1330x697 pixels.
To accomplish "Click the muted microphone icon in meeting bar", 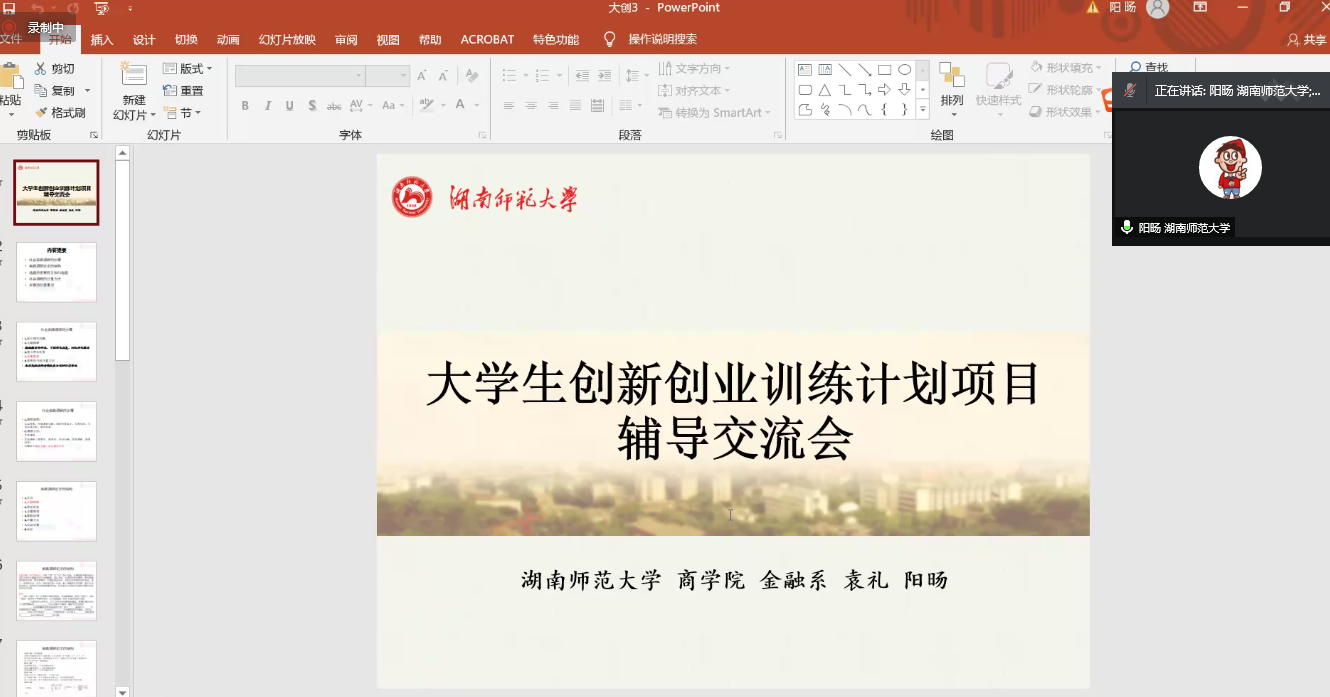I will tap(1130, 90).
